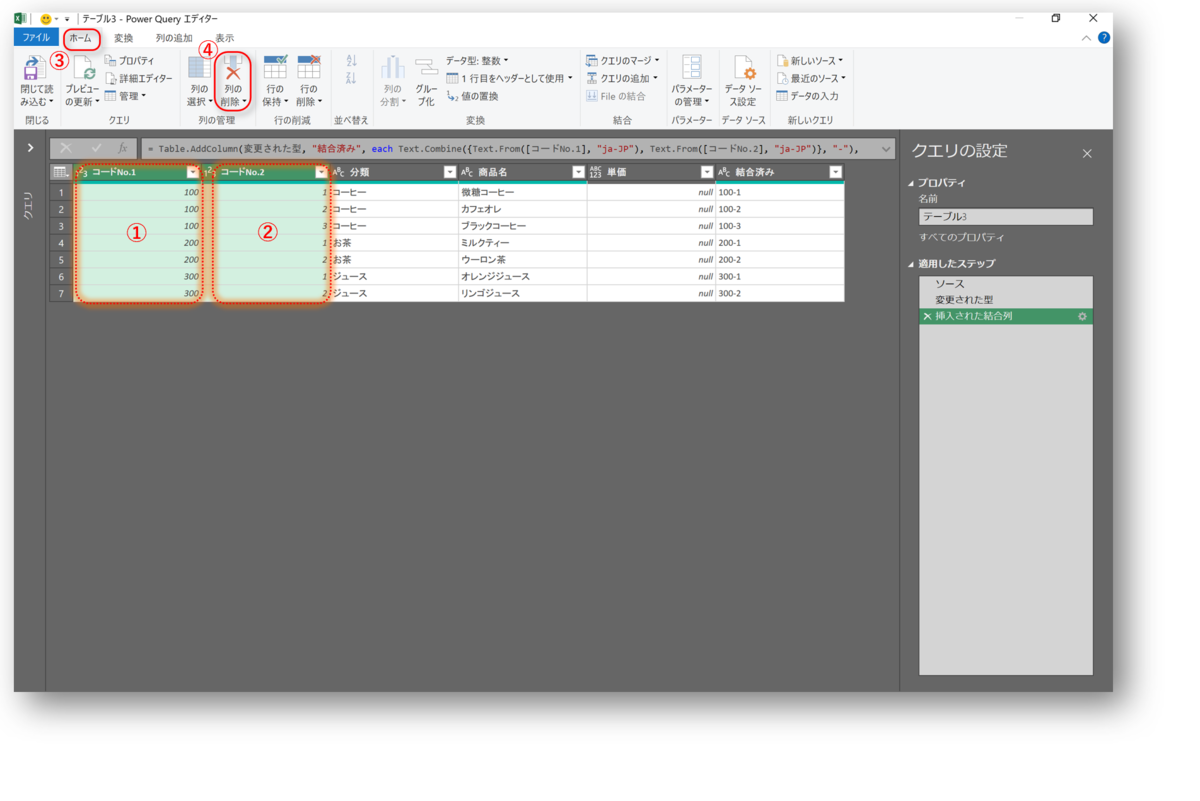Click the 商品名 column header
The image size is (1200, 801).
click(522, 172)
